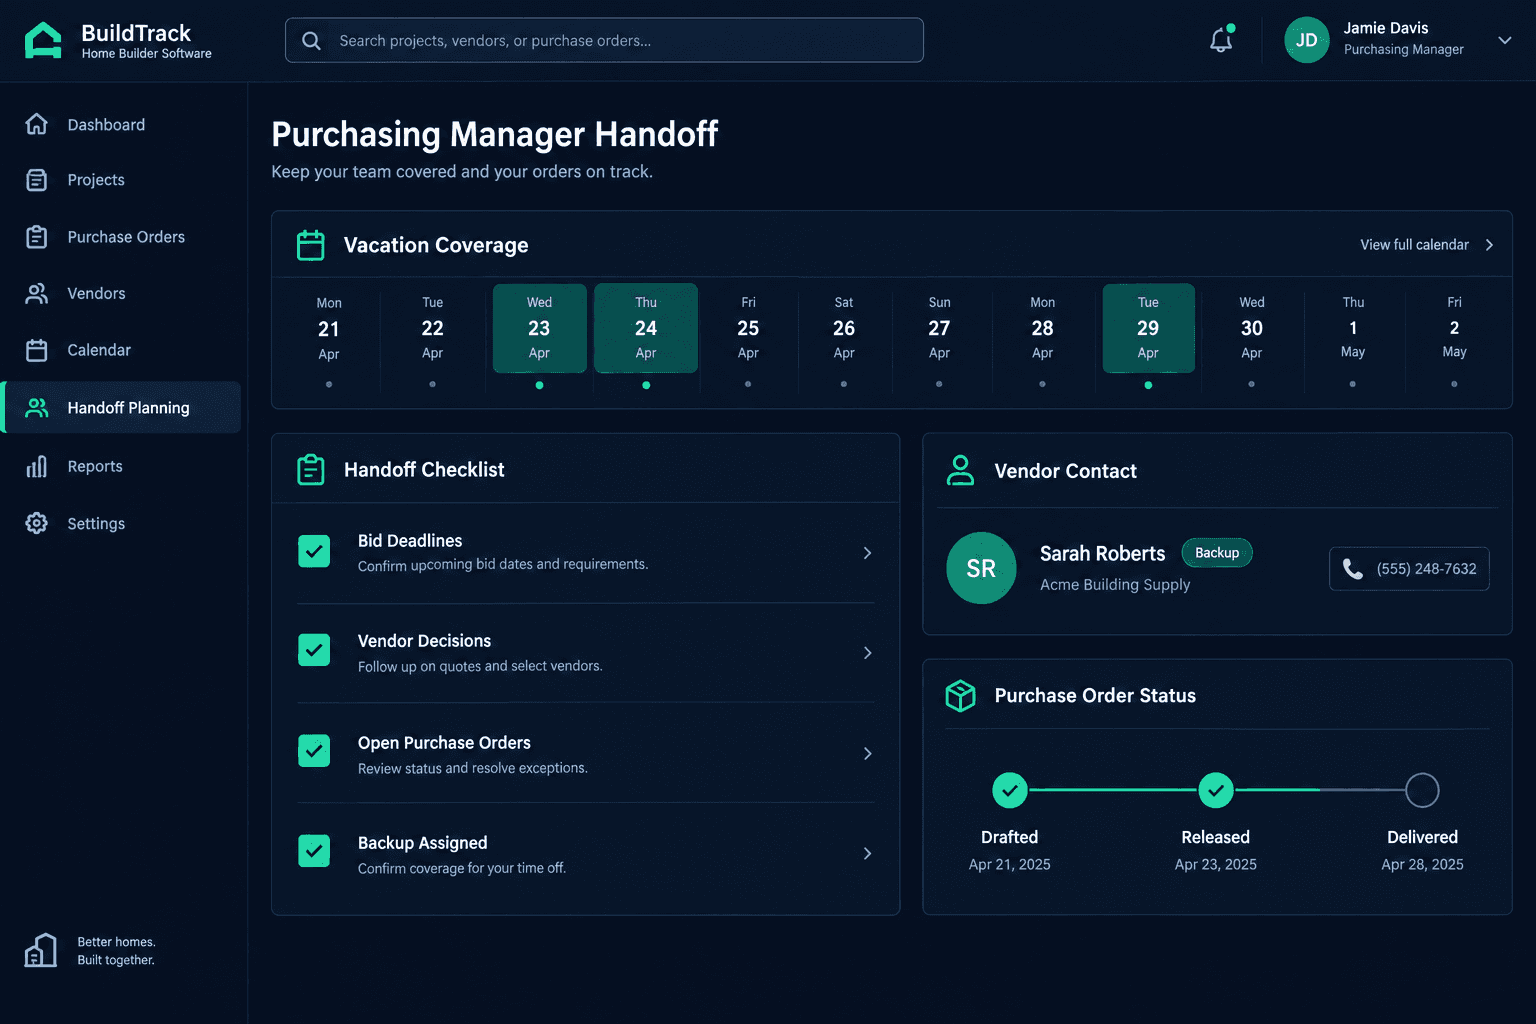Click the chevron next to View full calendar

[1489, 245]
